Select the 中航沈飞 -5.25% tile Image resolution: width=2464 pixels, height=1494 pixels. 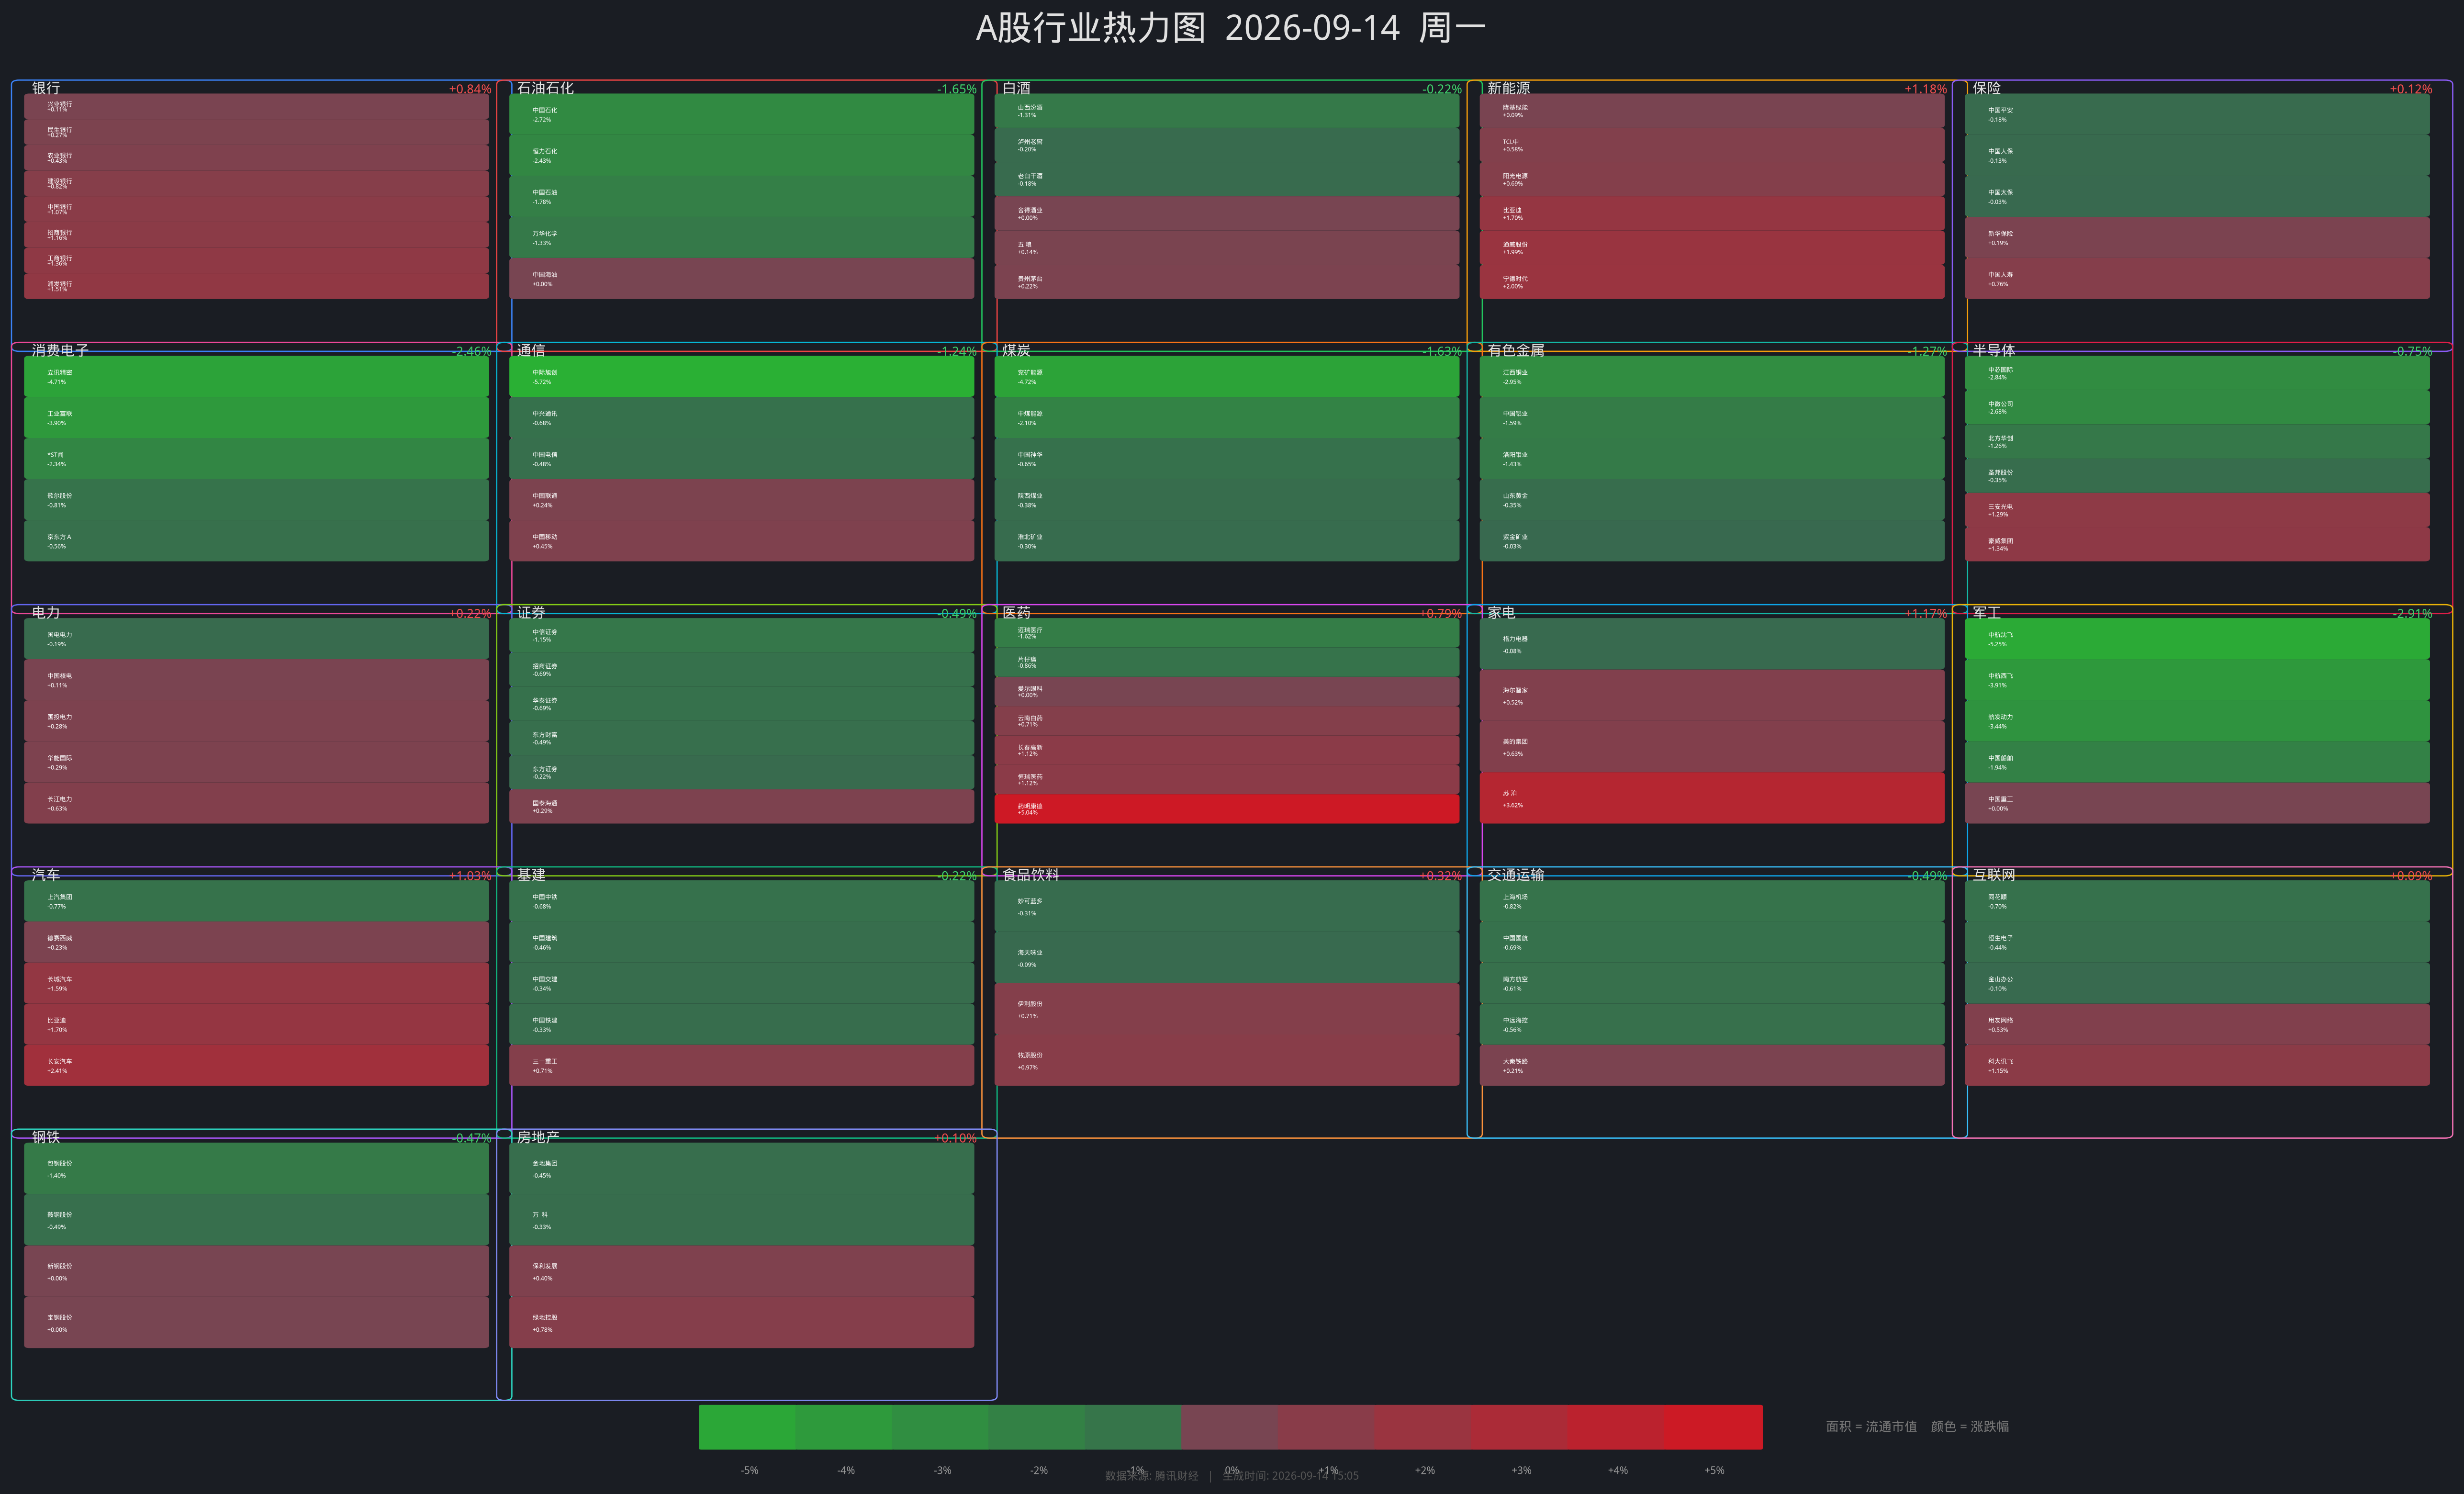coord(2196,638)
